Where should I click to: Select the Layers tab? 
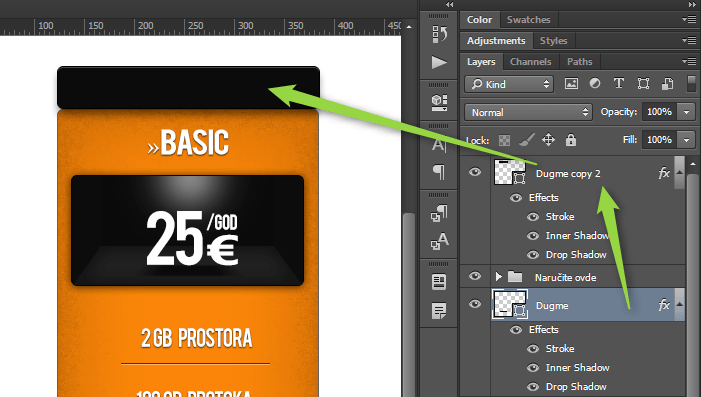tap(481, 62)
